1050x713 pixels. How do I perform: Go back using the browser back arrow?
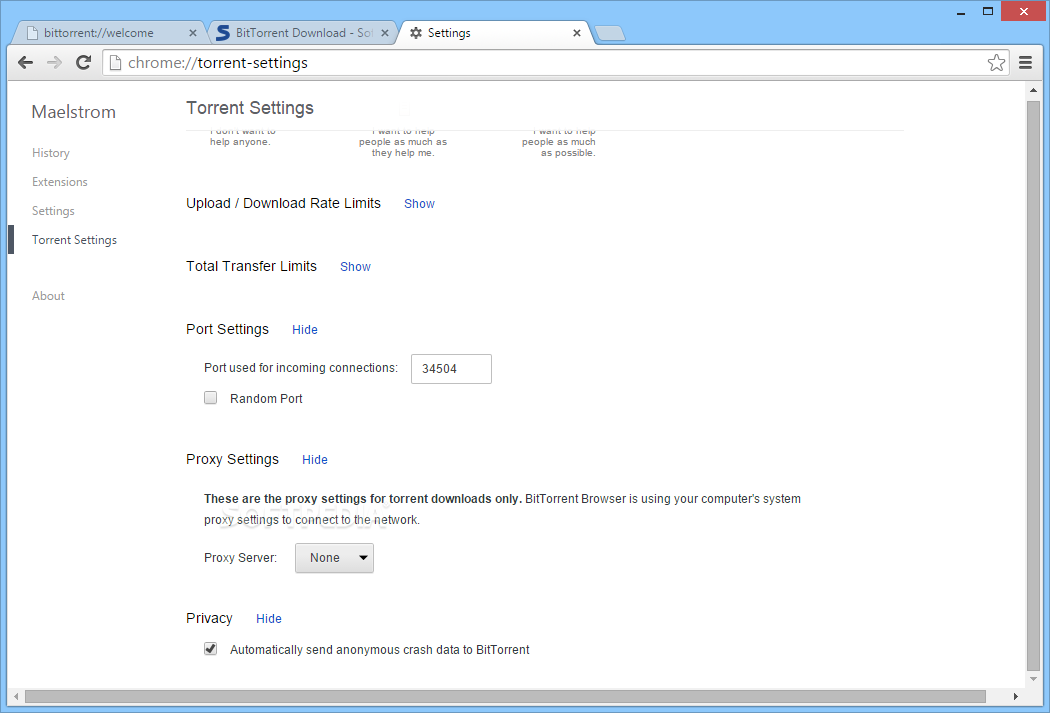[25, 62]
